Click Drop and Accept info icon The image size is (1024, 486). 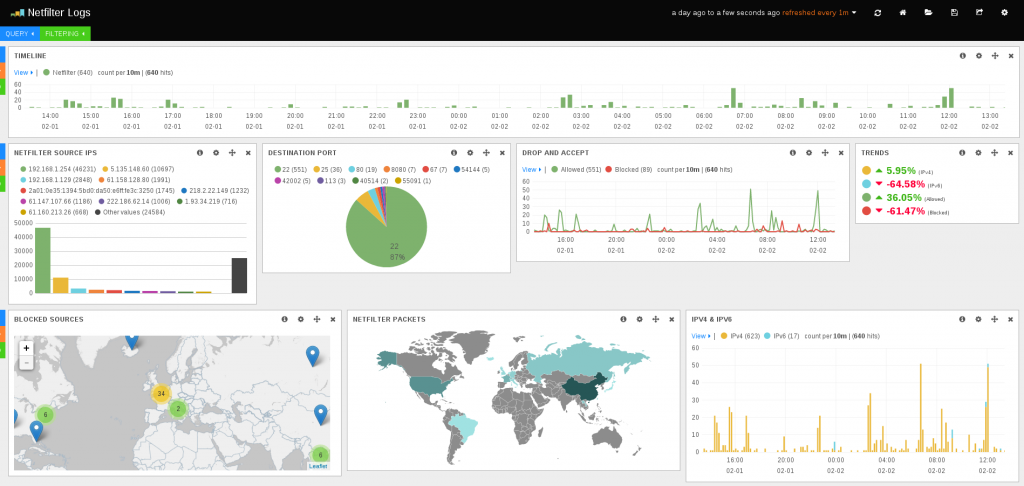pos(793,153)
